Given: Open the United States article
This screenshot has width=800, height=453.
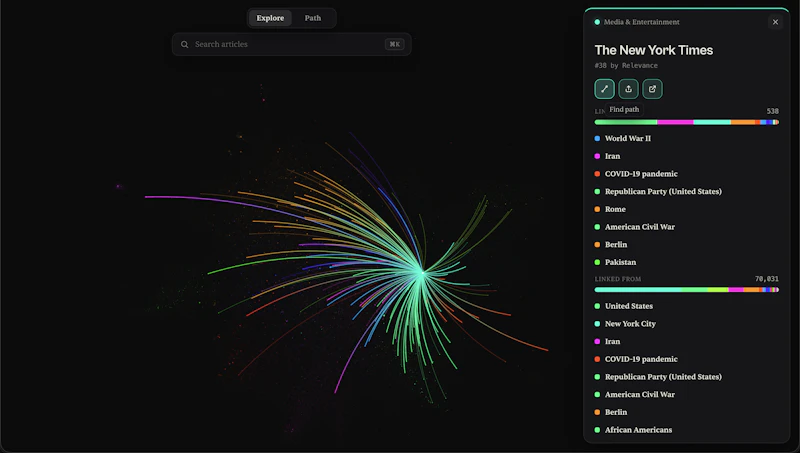Looking at the screenshot, I should tap(629, 306).
